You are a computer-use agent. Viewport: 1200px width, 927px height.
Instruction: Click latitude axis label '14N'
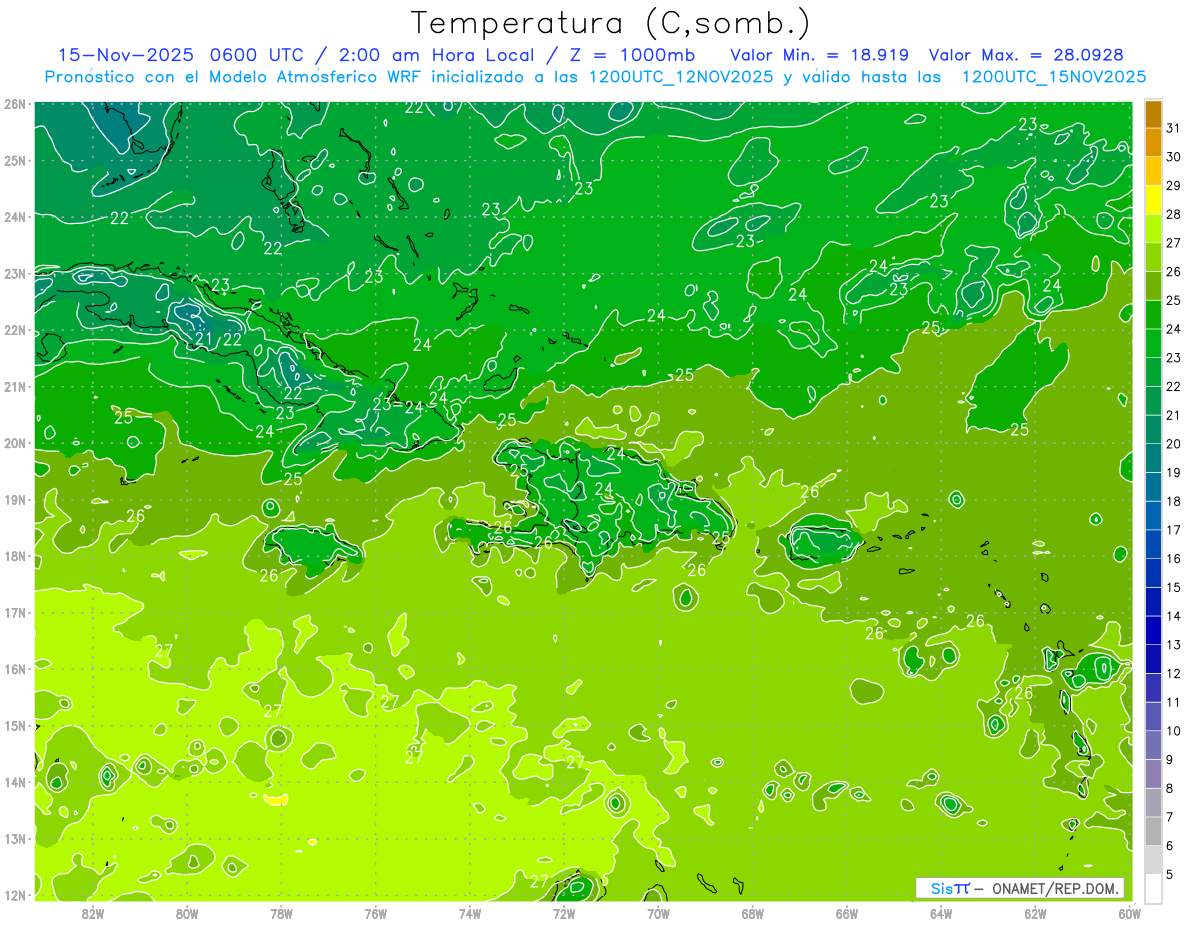15,782
